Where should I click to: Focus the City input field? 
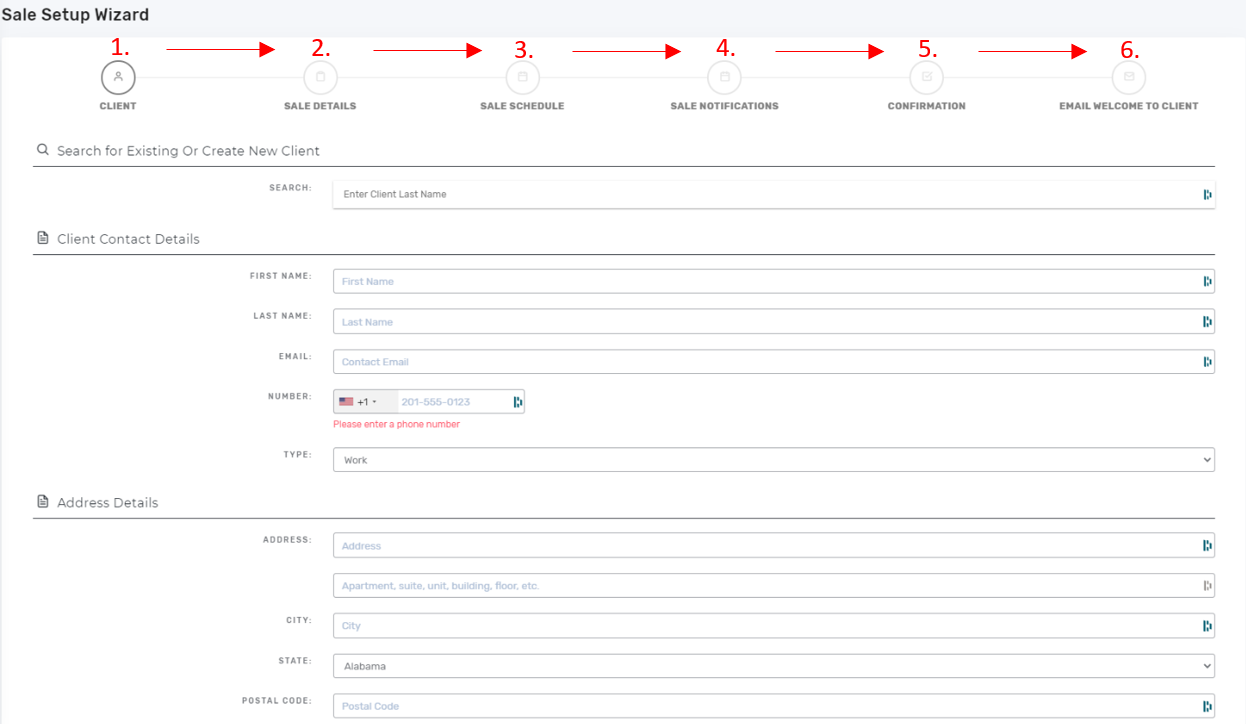(x=774, y=626)
